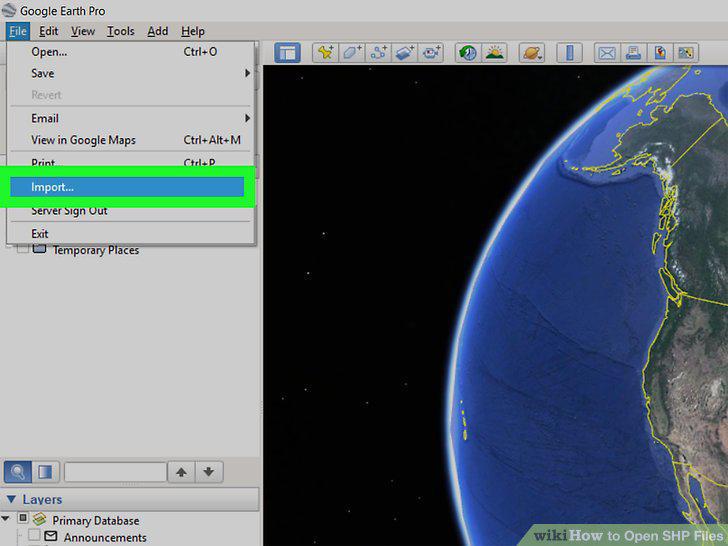
Task: Choose View in Google Maps entry
Action: click(131, 140)
